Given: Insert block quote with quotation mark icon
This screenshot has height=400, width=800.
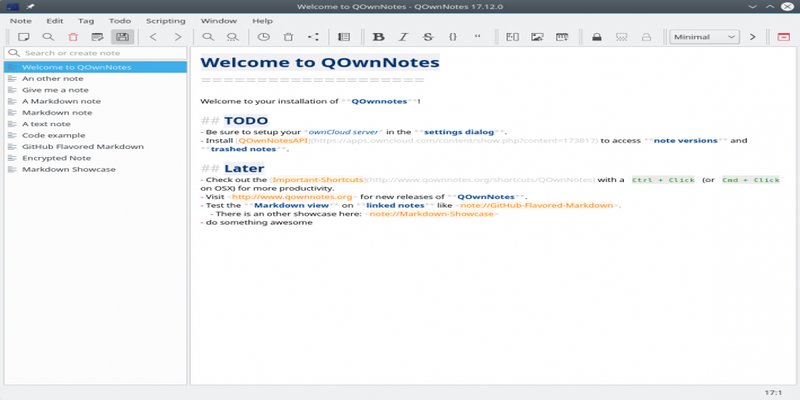Looking at the screenshot, I should click(478, 37).
